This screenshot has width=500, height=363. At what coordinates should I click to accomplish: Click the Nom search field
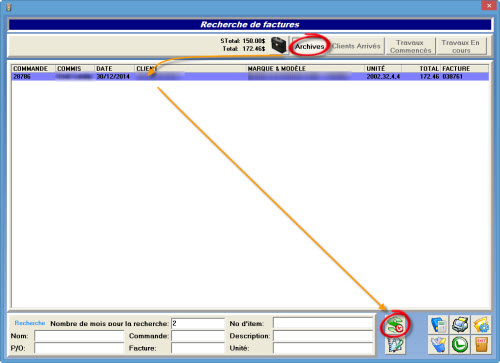click(x=79, y=336)
